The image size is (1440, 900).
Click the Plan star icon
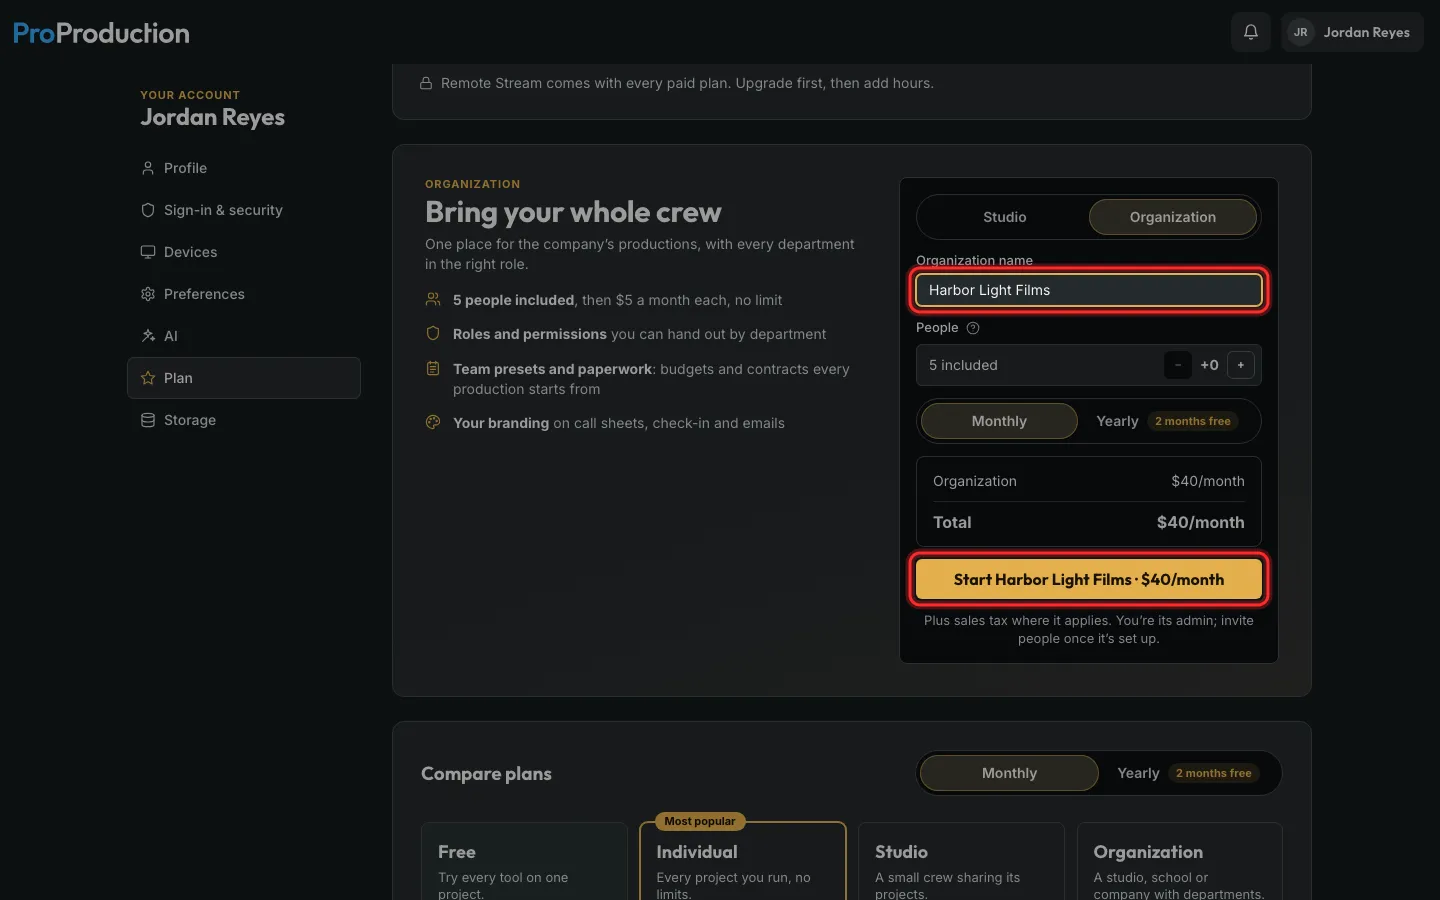(x=148, y=378)
